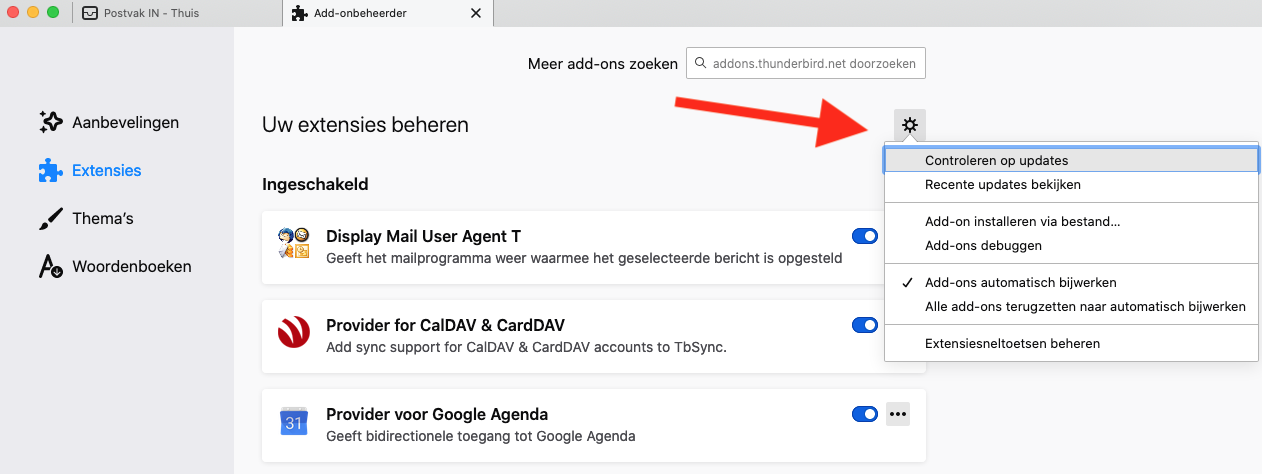
Task: Click the Extensies puzzle piece icon
Action: [50, 171]
